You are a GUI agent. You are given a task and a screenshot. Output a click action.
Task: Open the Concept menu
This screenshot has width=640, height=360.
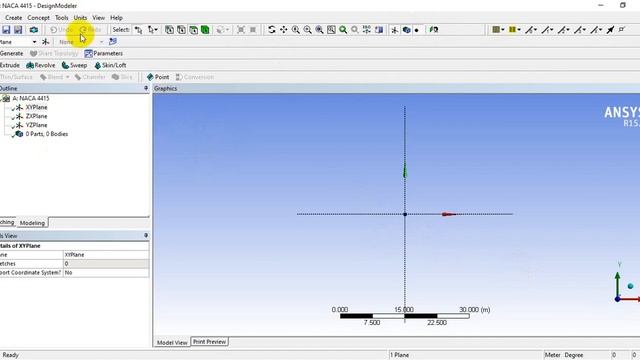point(38,18)
